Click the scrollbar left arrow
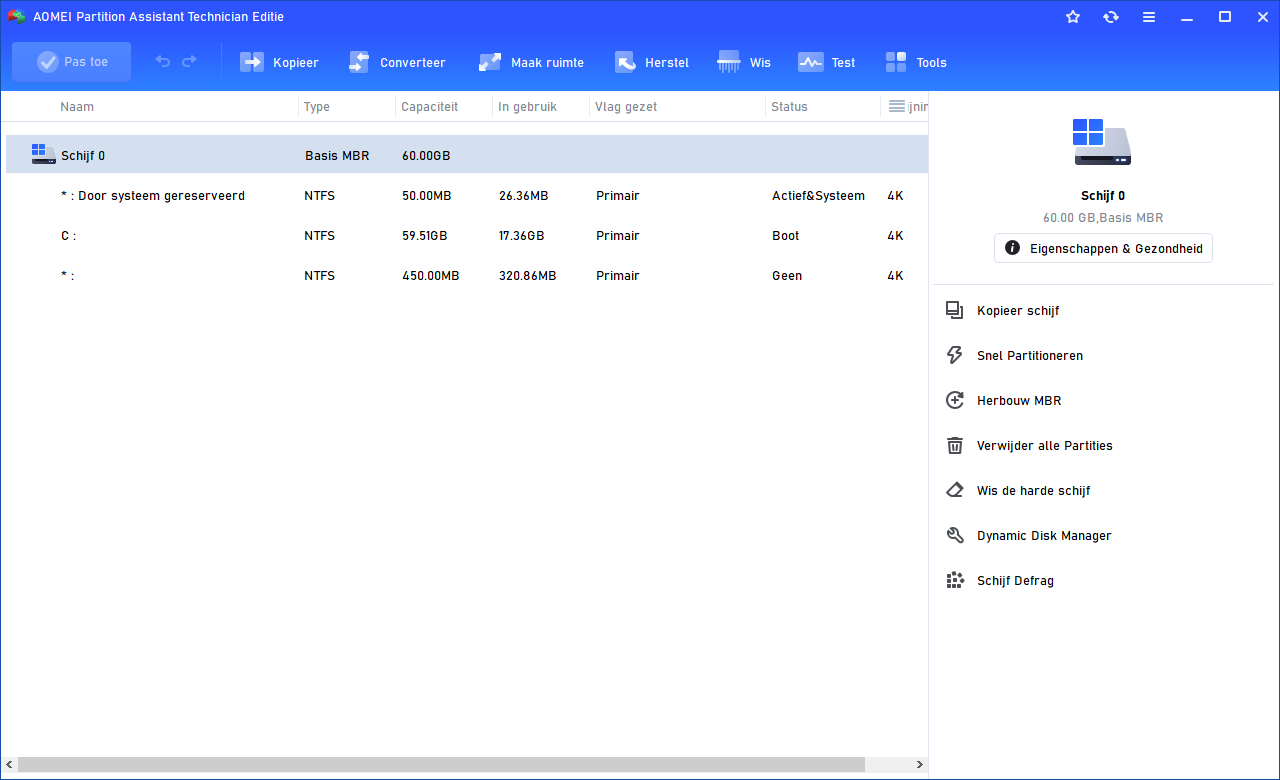The width and height of the screenshot is (1280, 780). [x=8, y=765]
